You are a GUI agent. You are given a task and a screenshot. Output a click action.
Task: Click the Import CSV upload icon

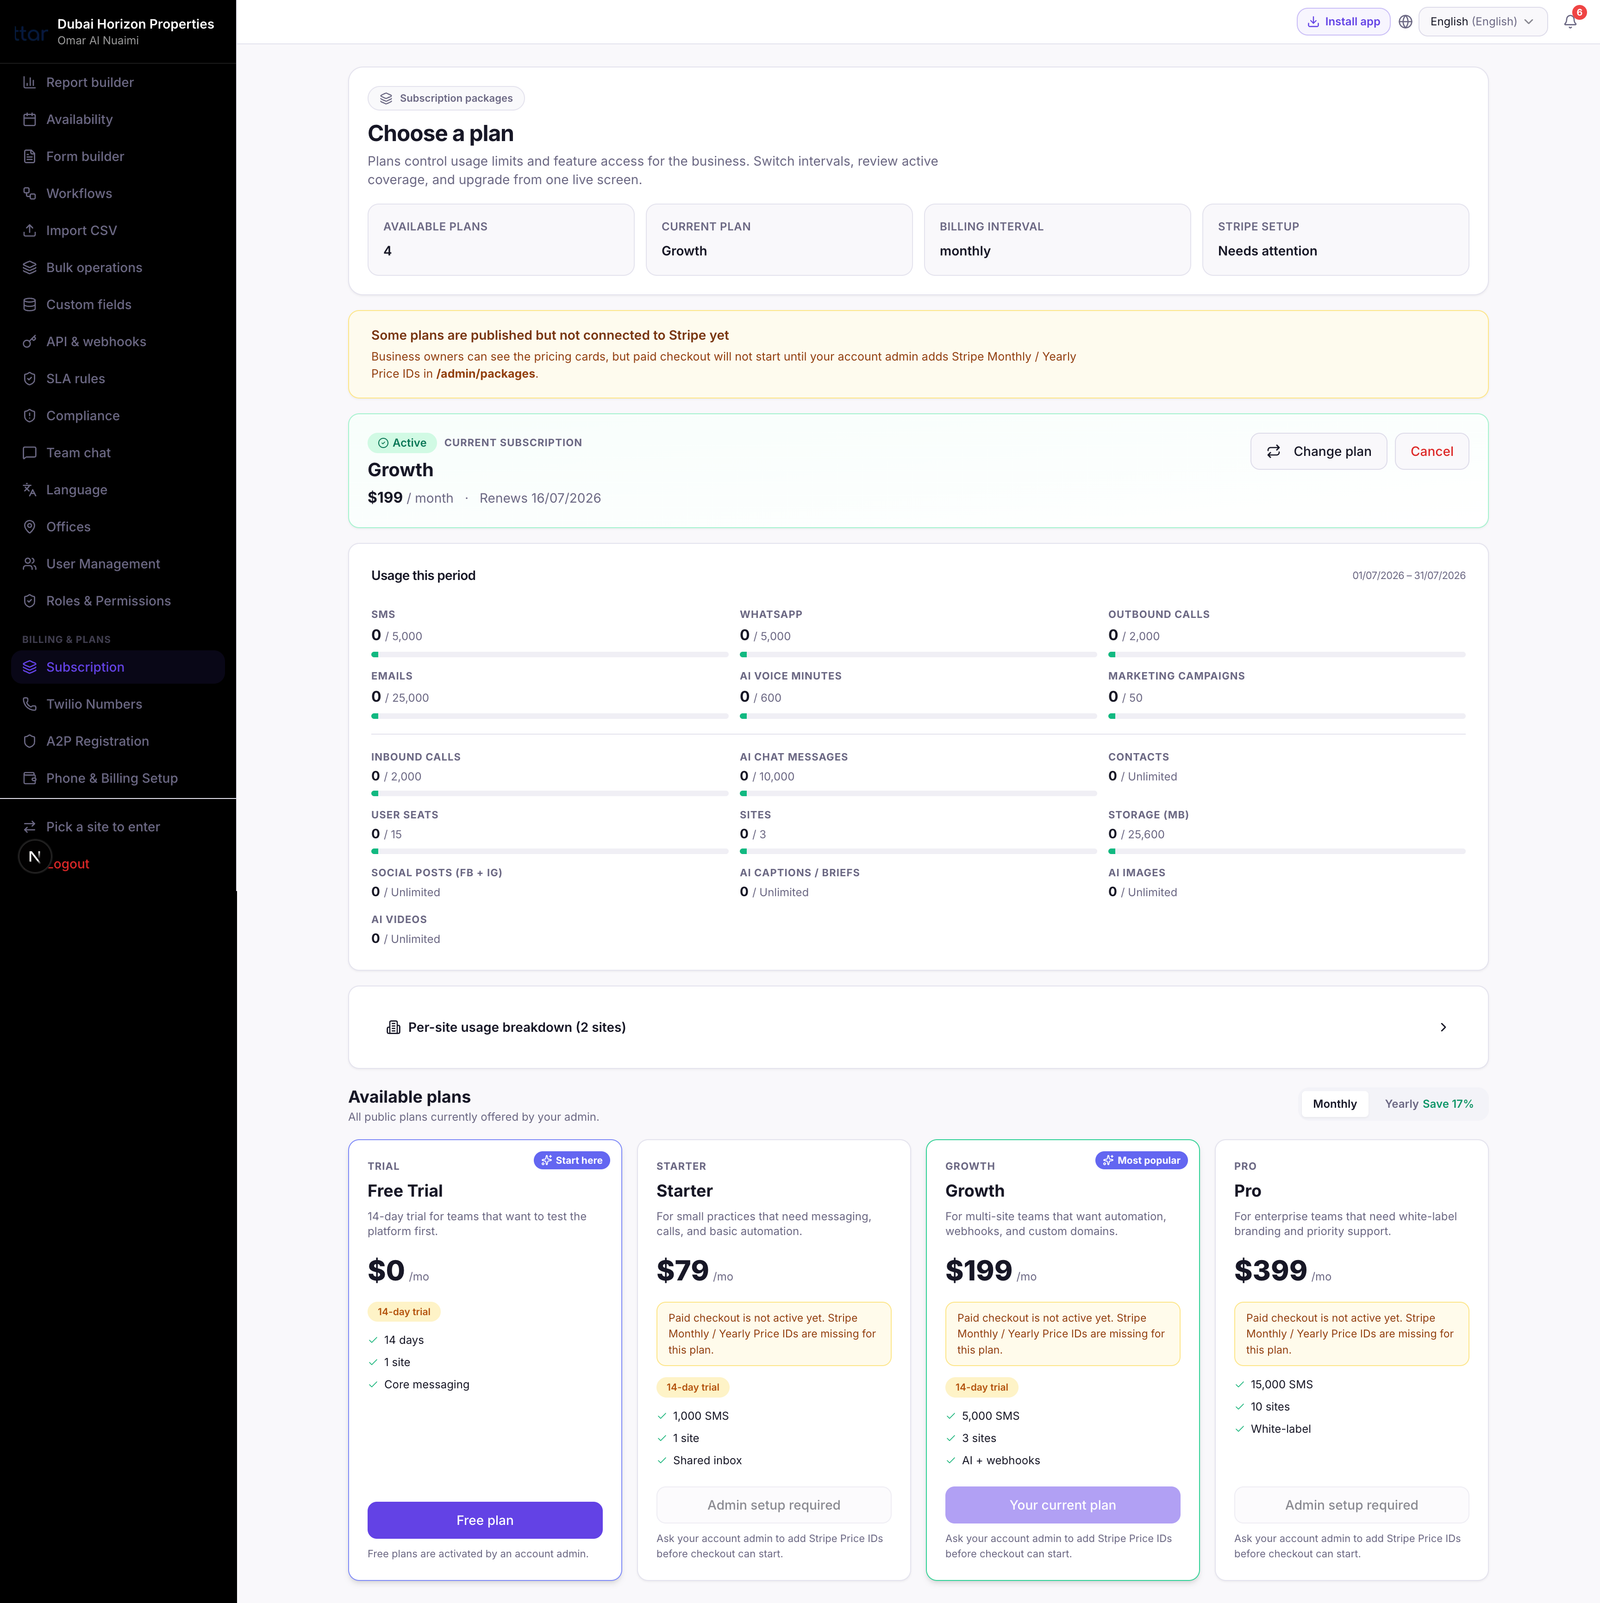(x=30, y=231)
